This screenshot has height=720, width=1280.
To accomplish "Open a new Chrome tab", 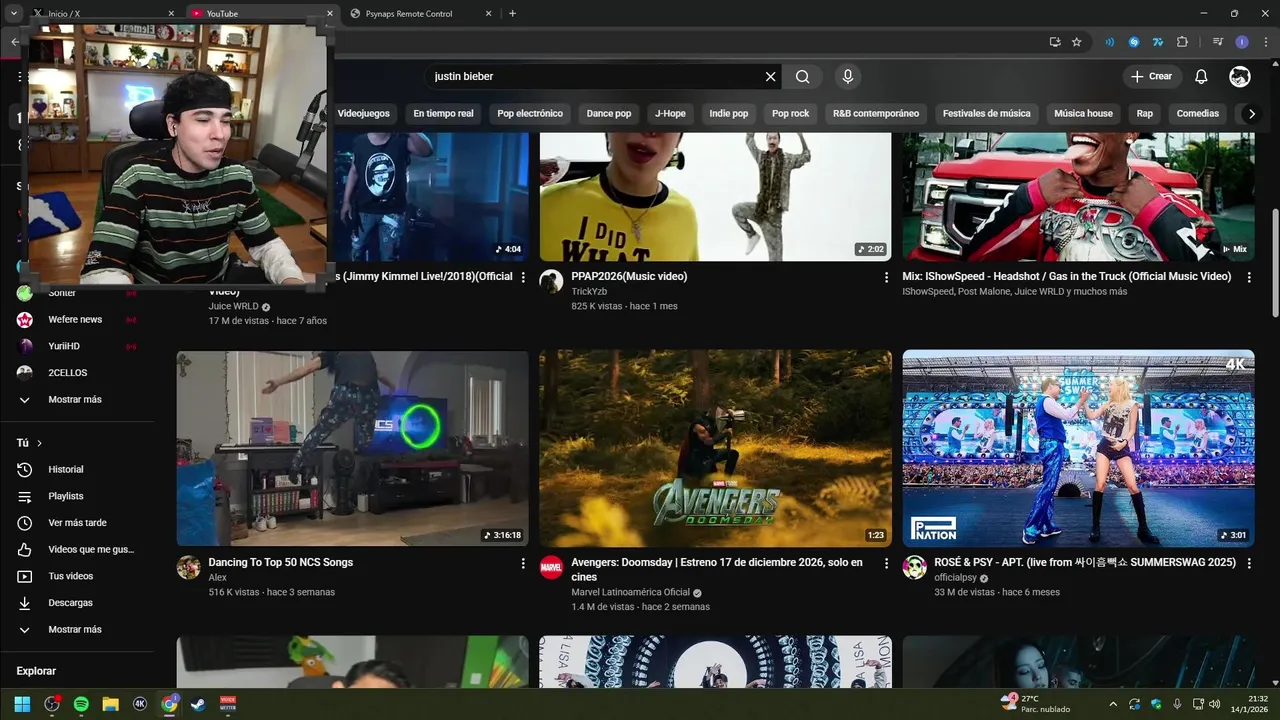I will pos(513,14).
